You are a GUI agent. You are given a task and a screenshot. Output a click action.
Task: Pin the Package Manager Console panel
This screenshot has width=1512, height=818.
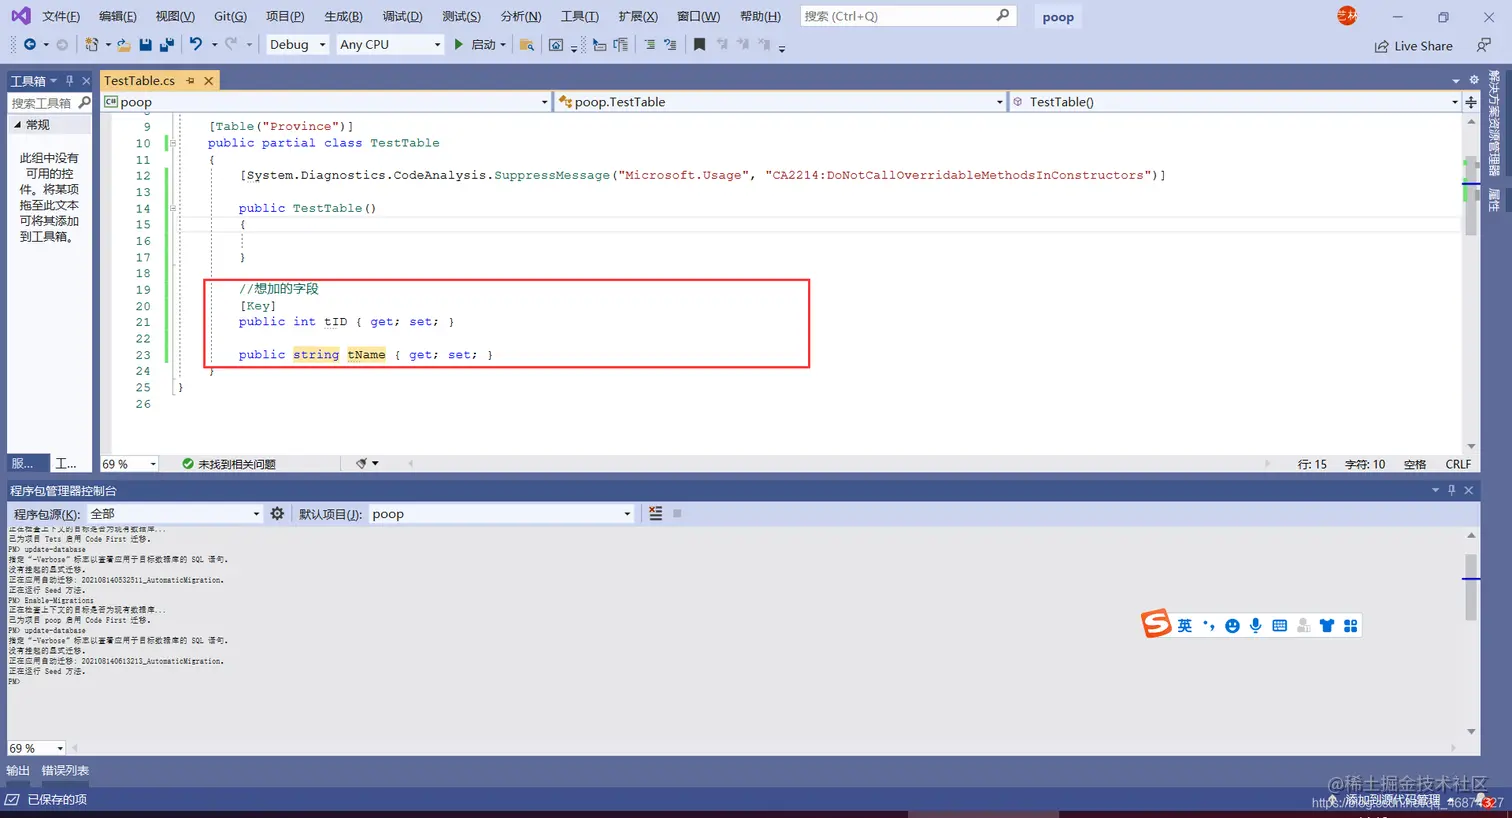[1452, 490]
